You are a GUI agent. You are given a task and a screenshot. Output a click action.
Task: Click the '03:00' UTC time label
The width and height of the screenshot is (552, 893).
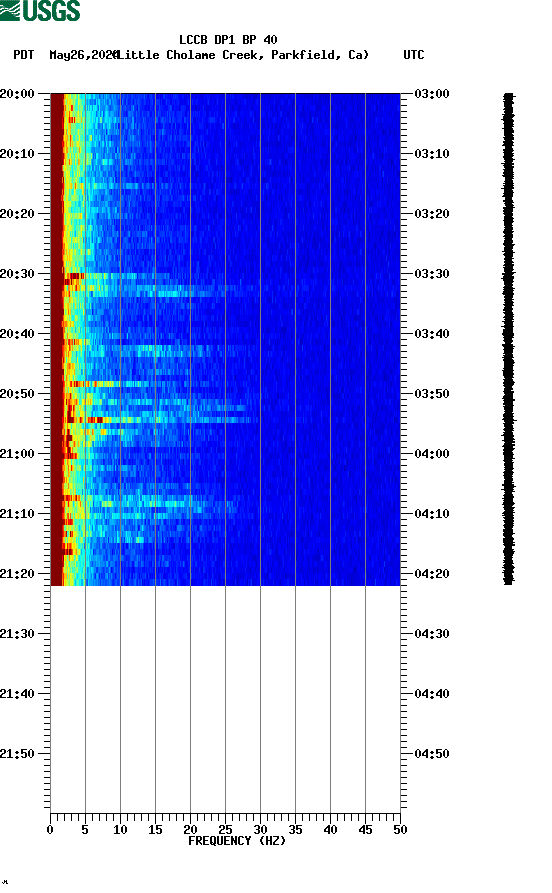(x=432, y=93)
